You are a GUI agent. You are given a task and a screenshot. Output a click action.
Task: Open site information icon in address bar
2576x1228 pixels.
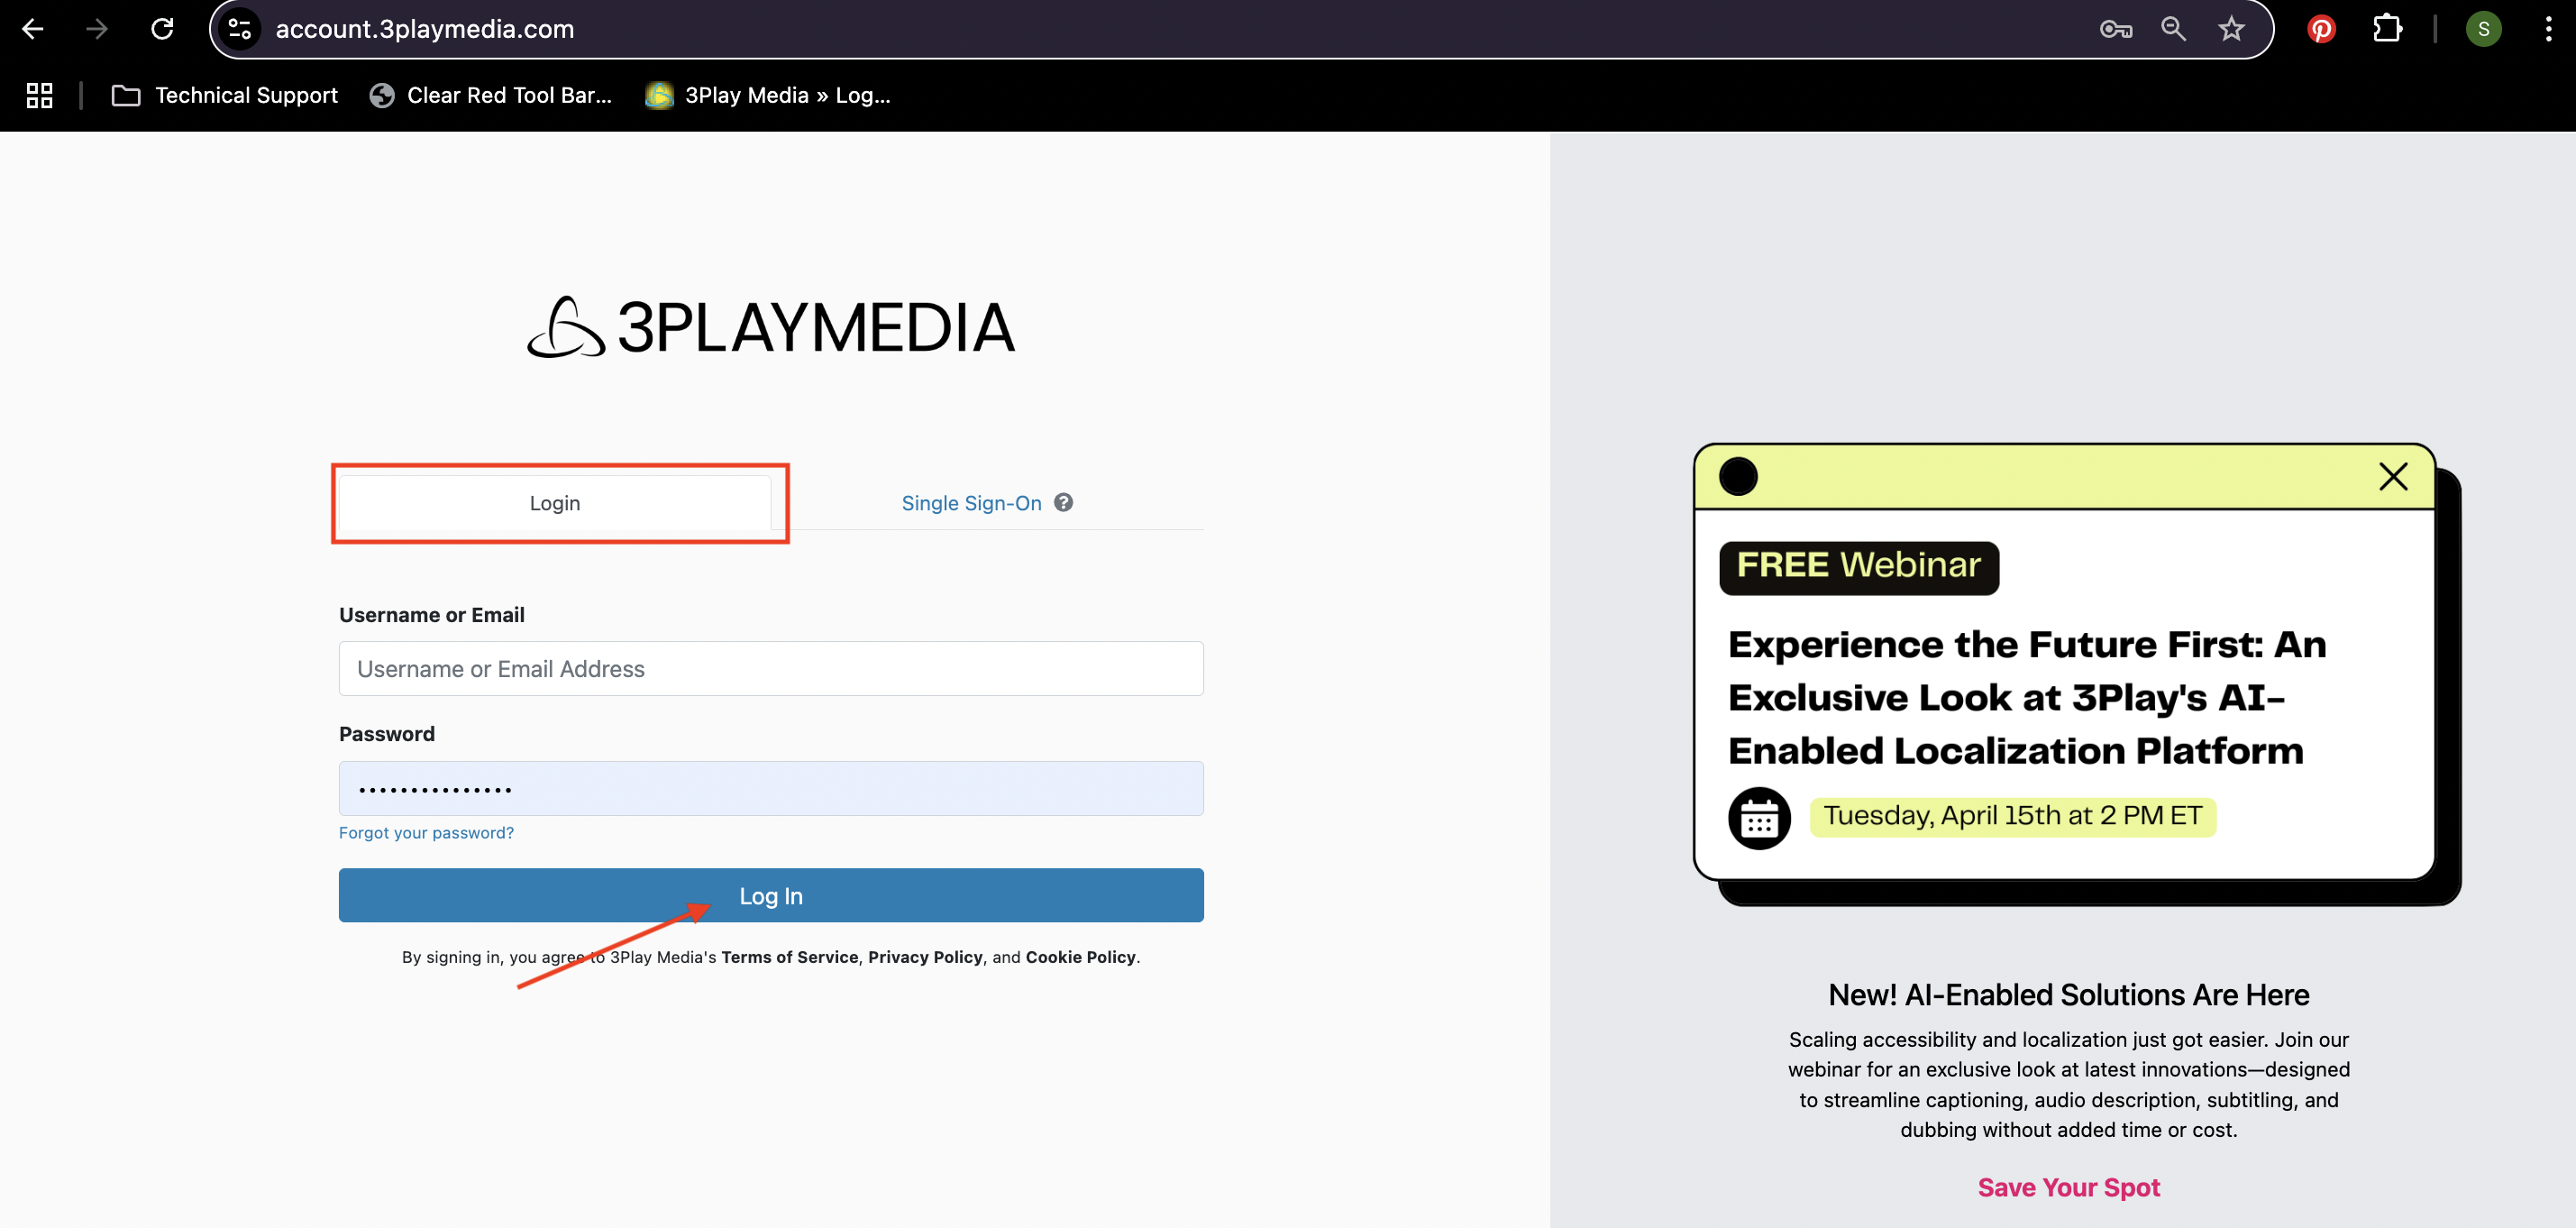point(240,29)
